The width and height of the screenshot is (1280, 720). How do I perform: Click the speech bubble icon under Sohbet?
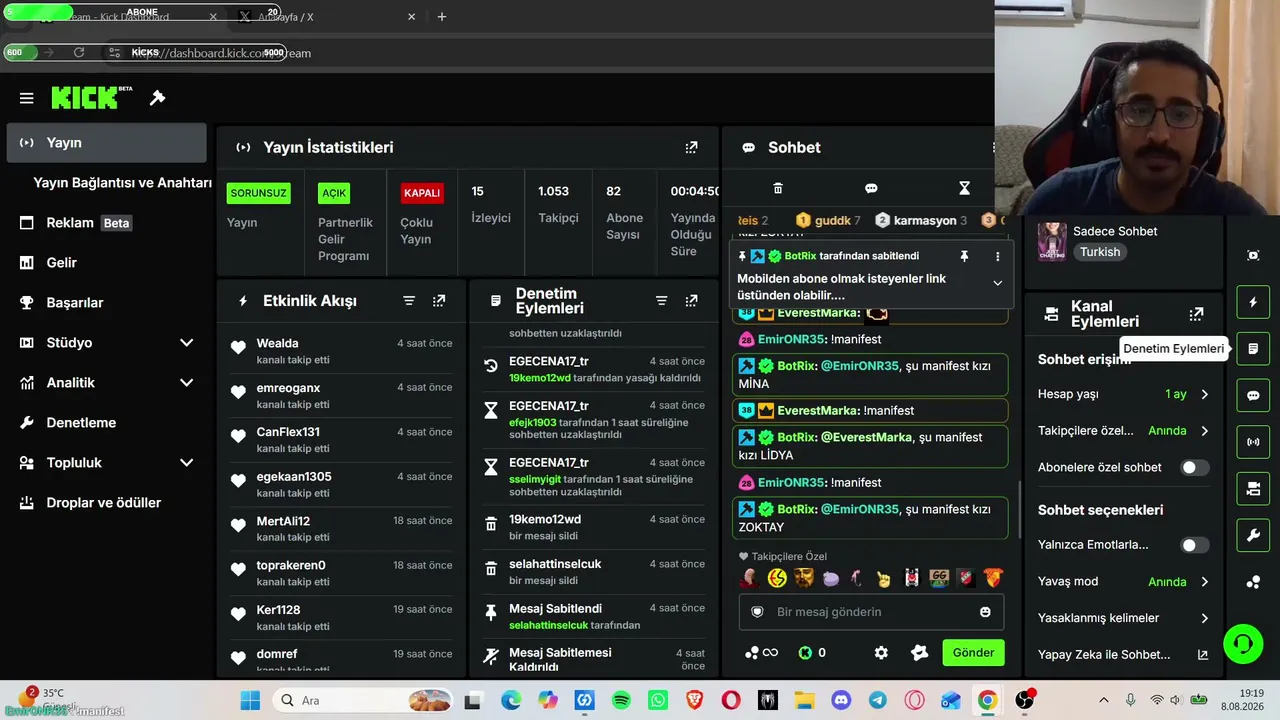(871, 188)
